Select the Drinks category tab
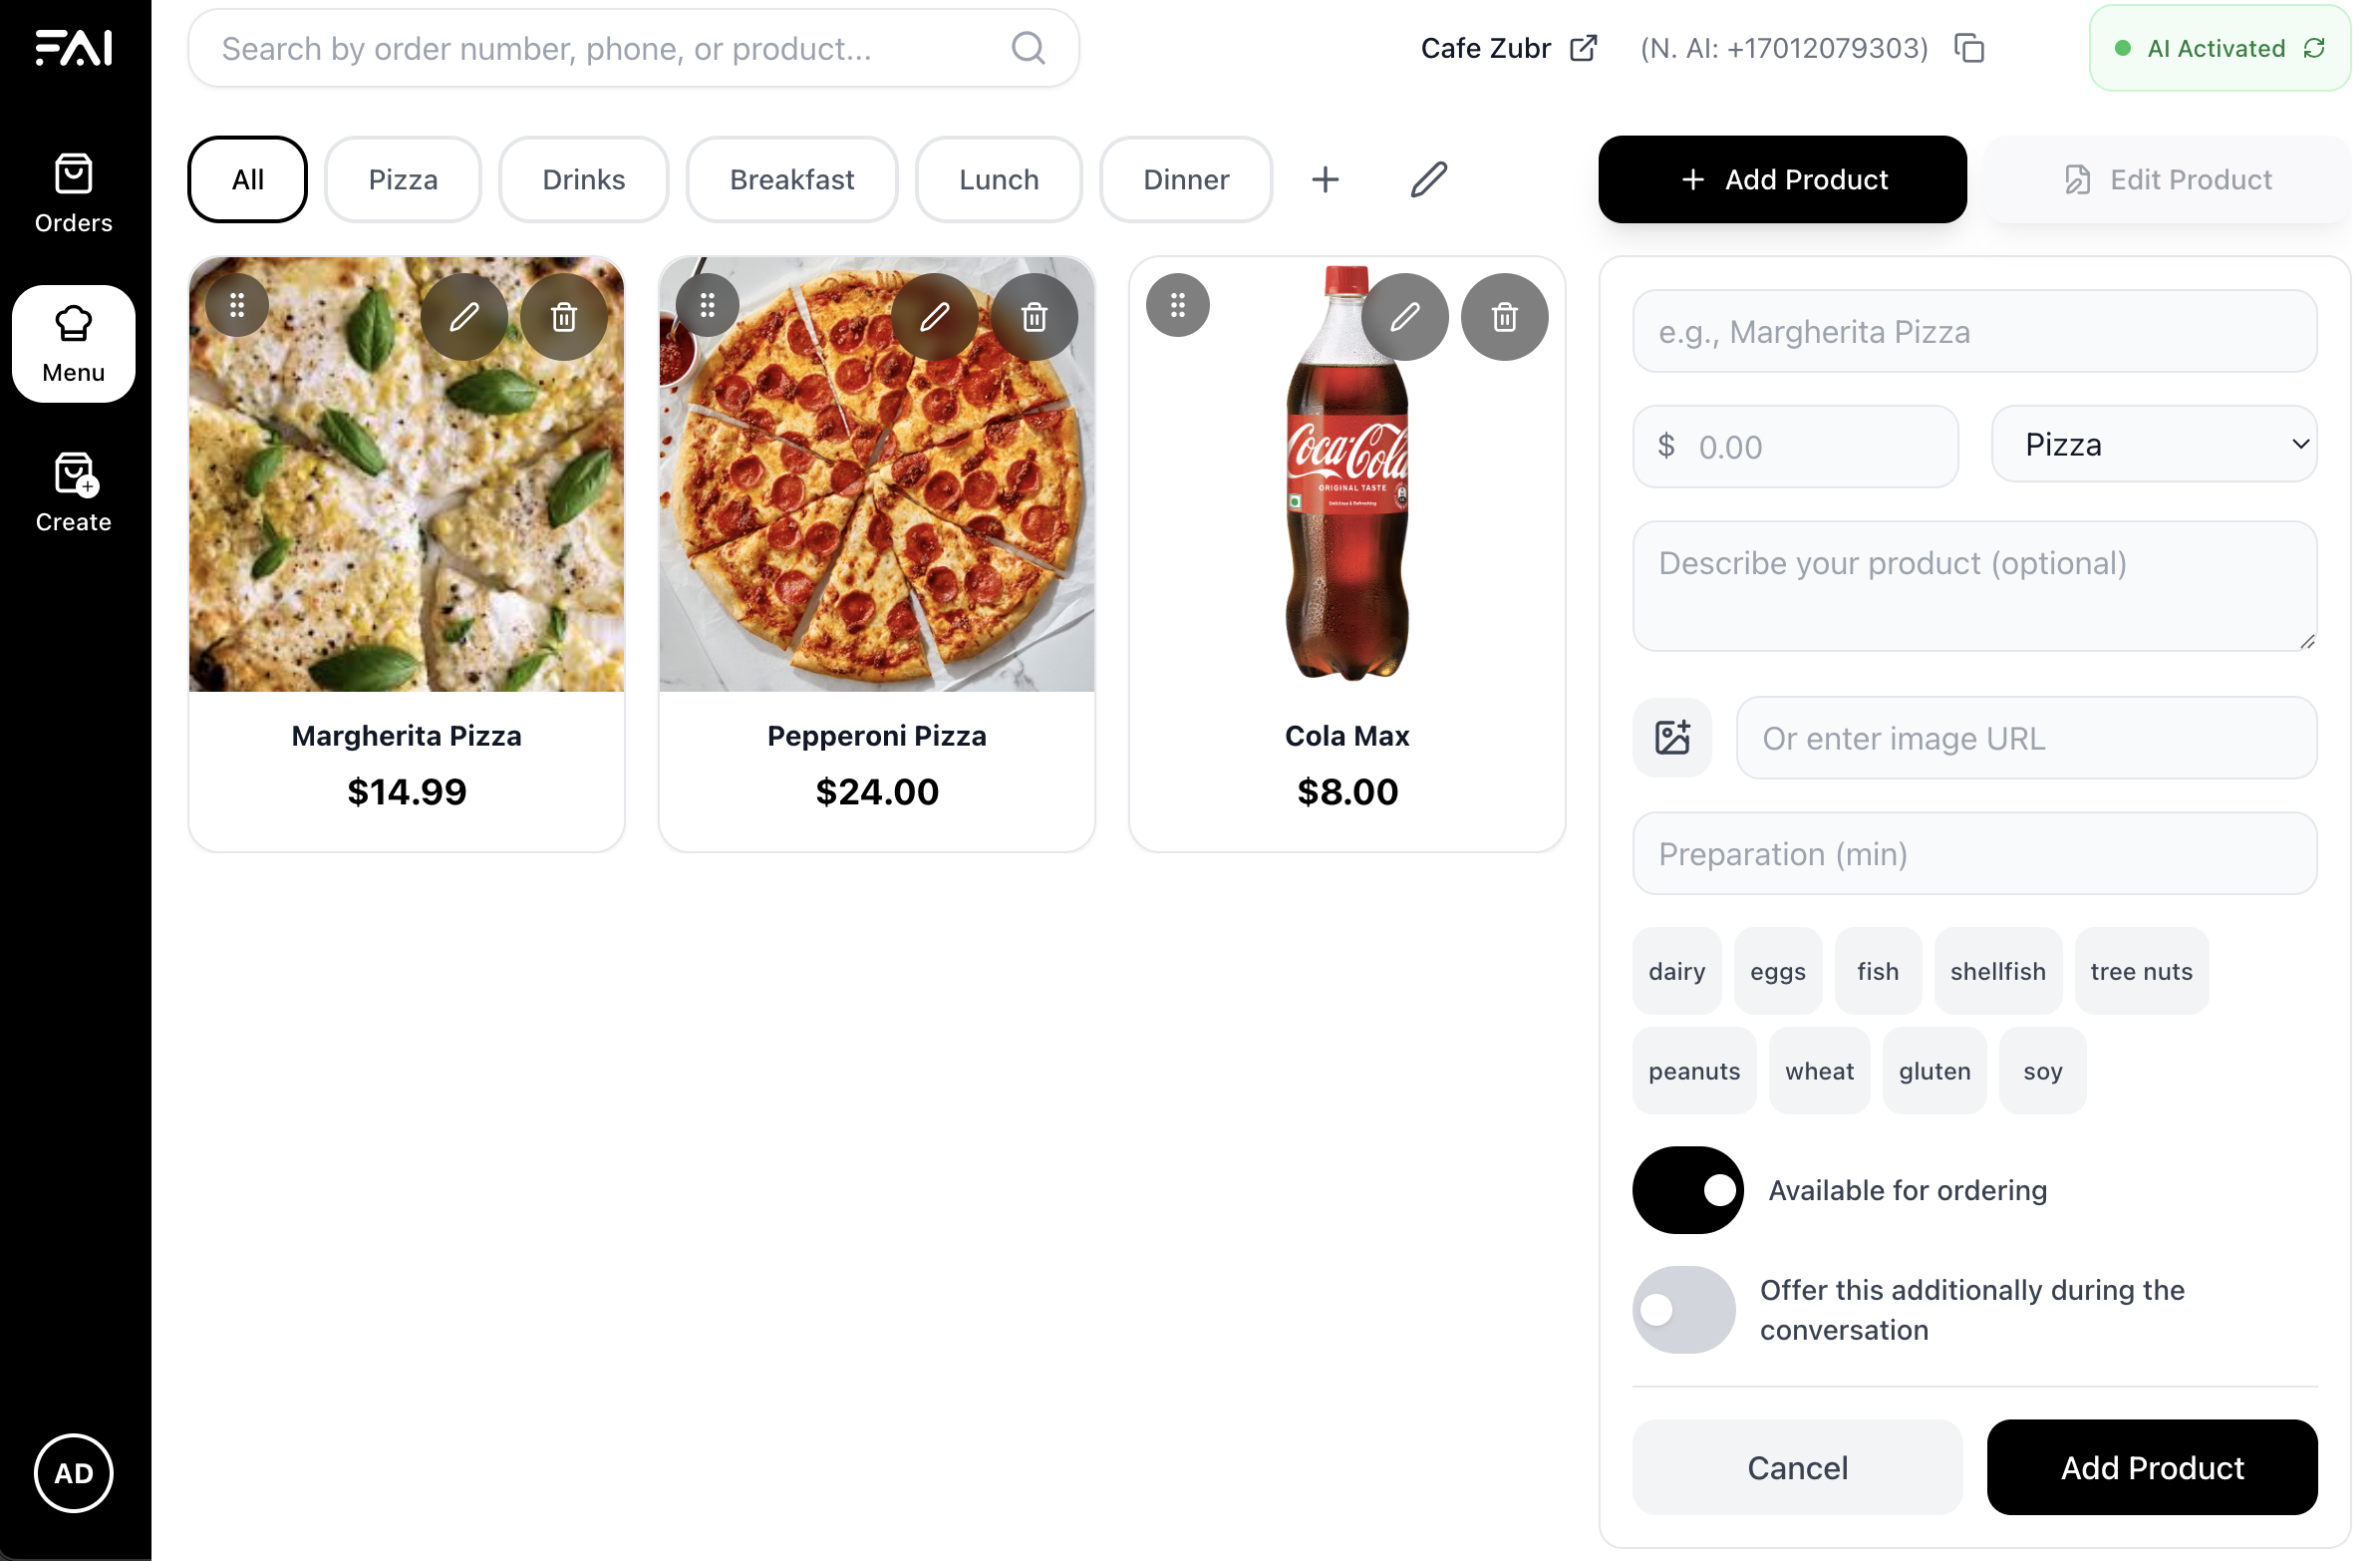2380x1561 pixels. pyautogui.click(x=583, y=180)
